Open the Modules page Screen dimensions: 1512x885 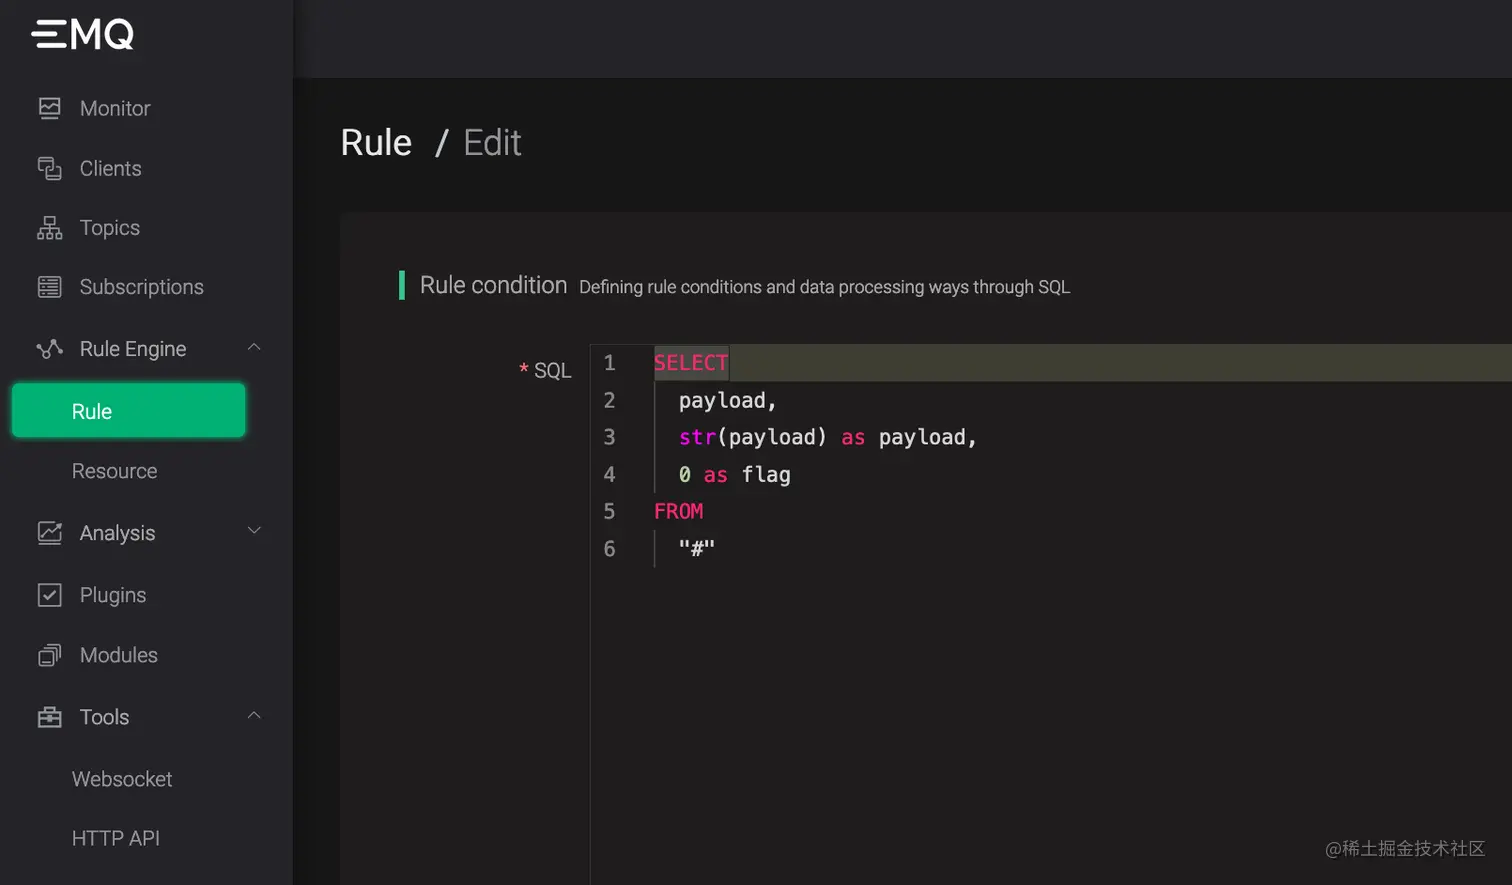(x=119, y=655)
